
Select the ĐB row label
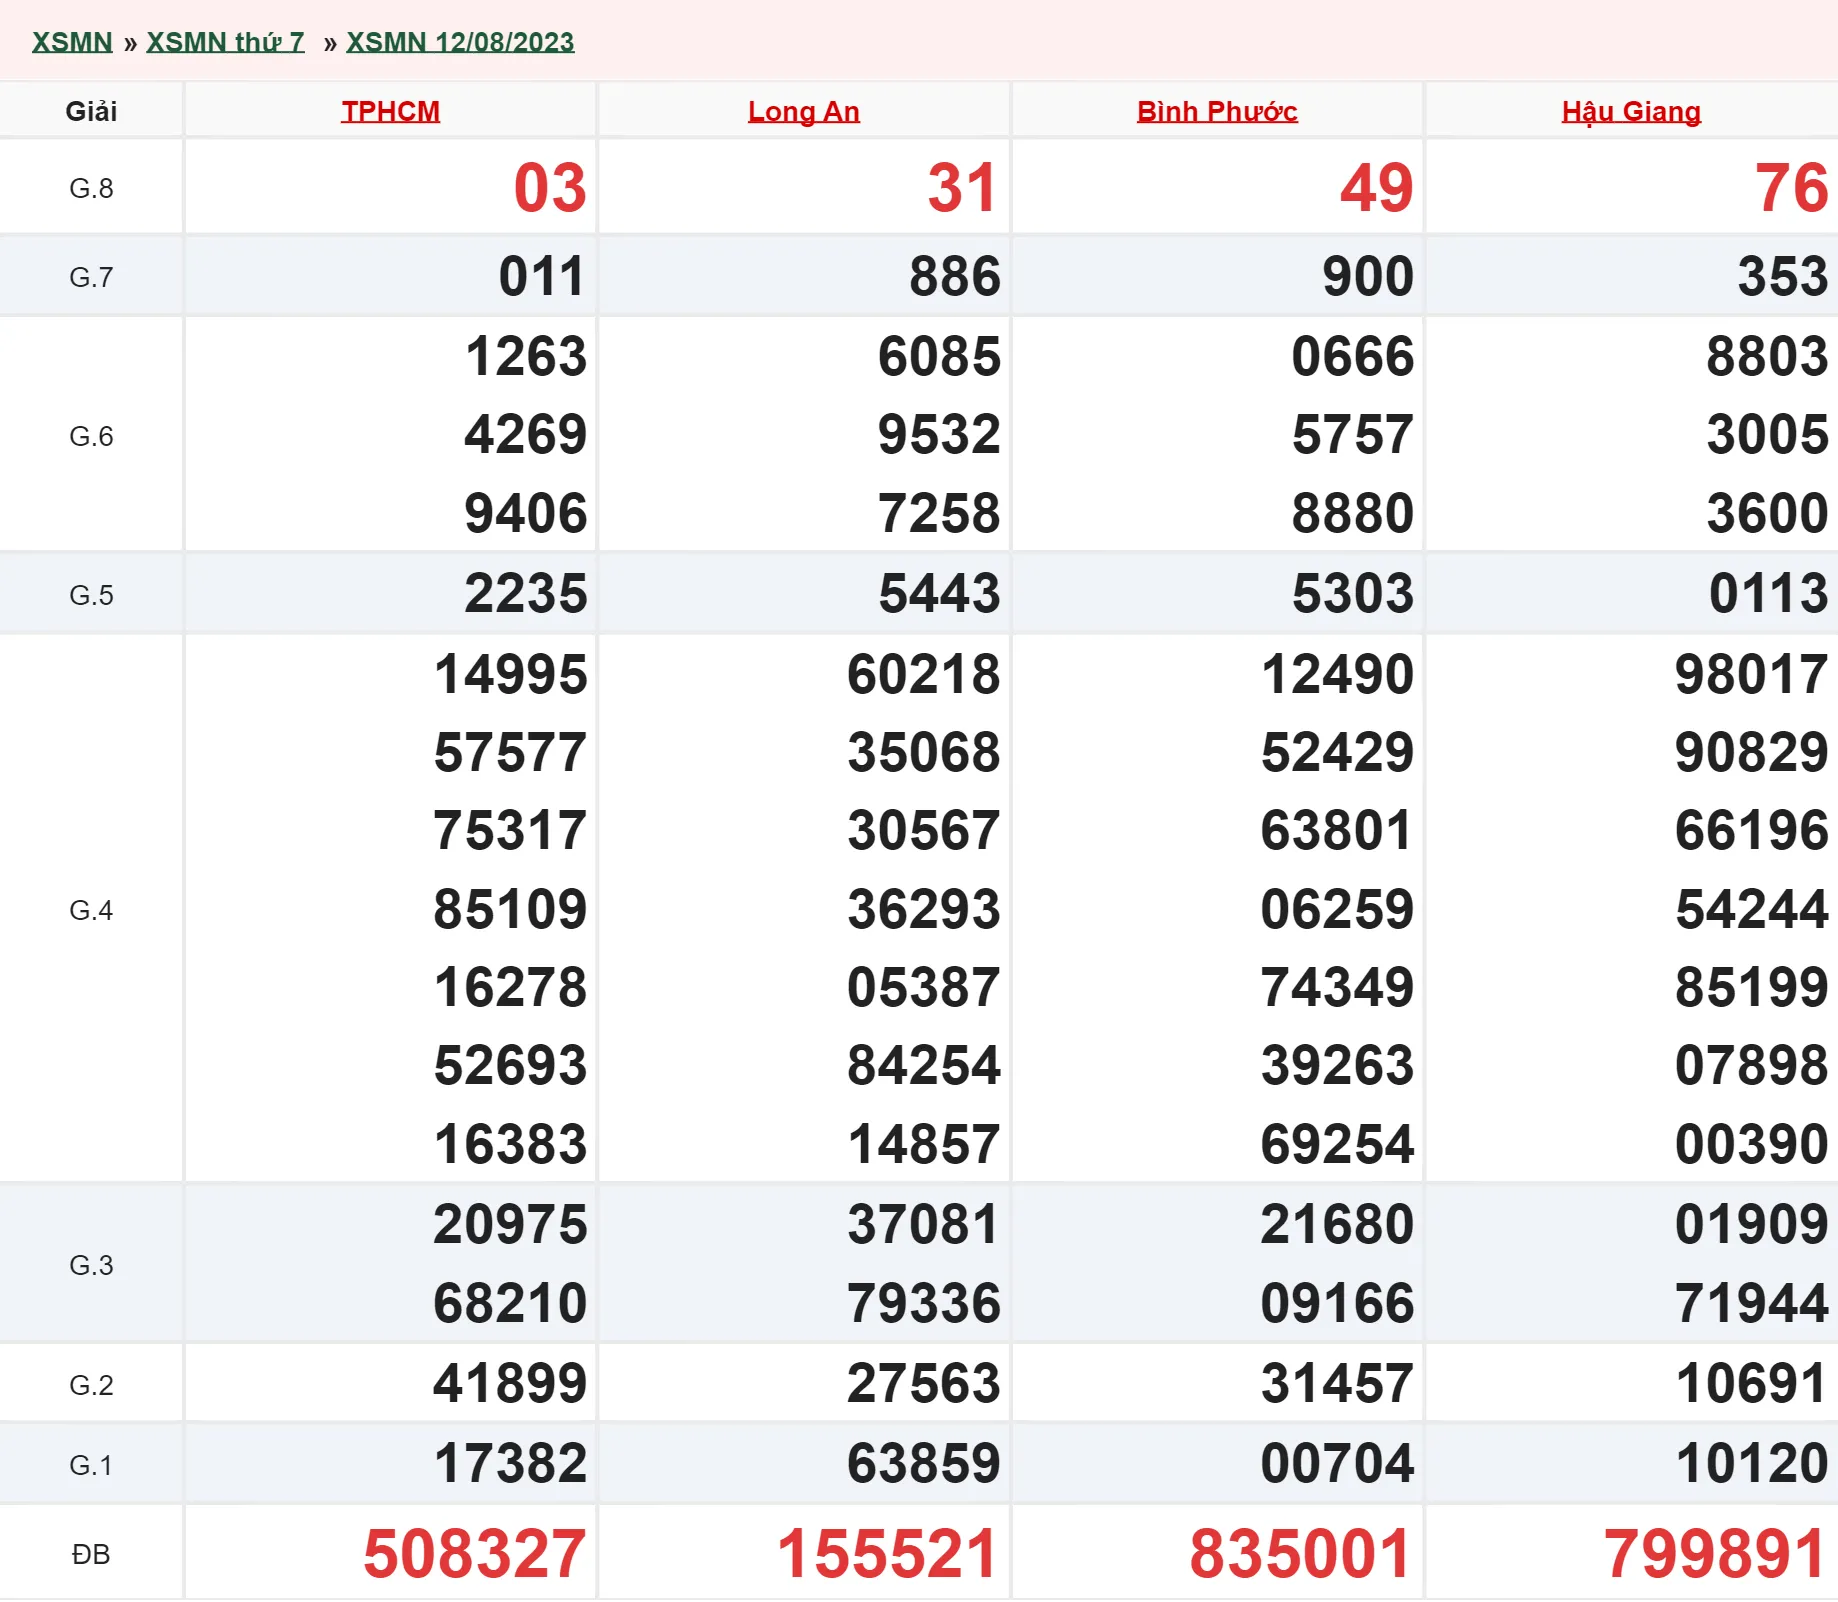pos(91,1554)
